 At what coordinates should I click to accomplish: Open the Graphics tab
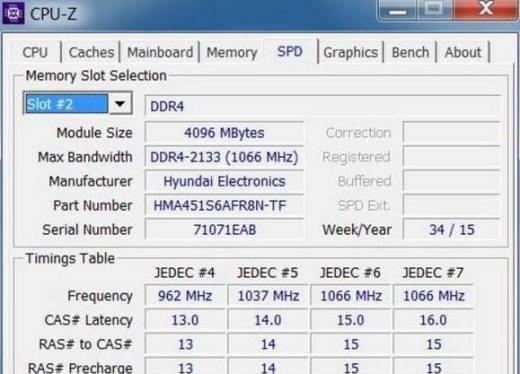pos(351,52)
